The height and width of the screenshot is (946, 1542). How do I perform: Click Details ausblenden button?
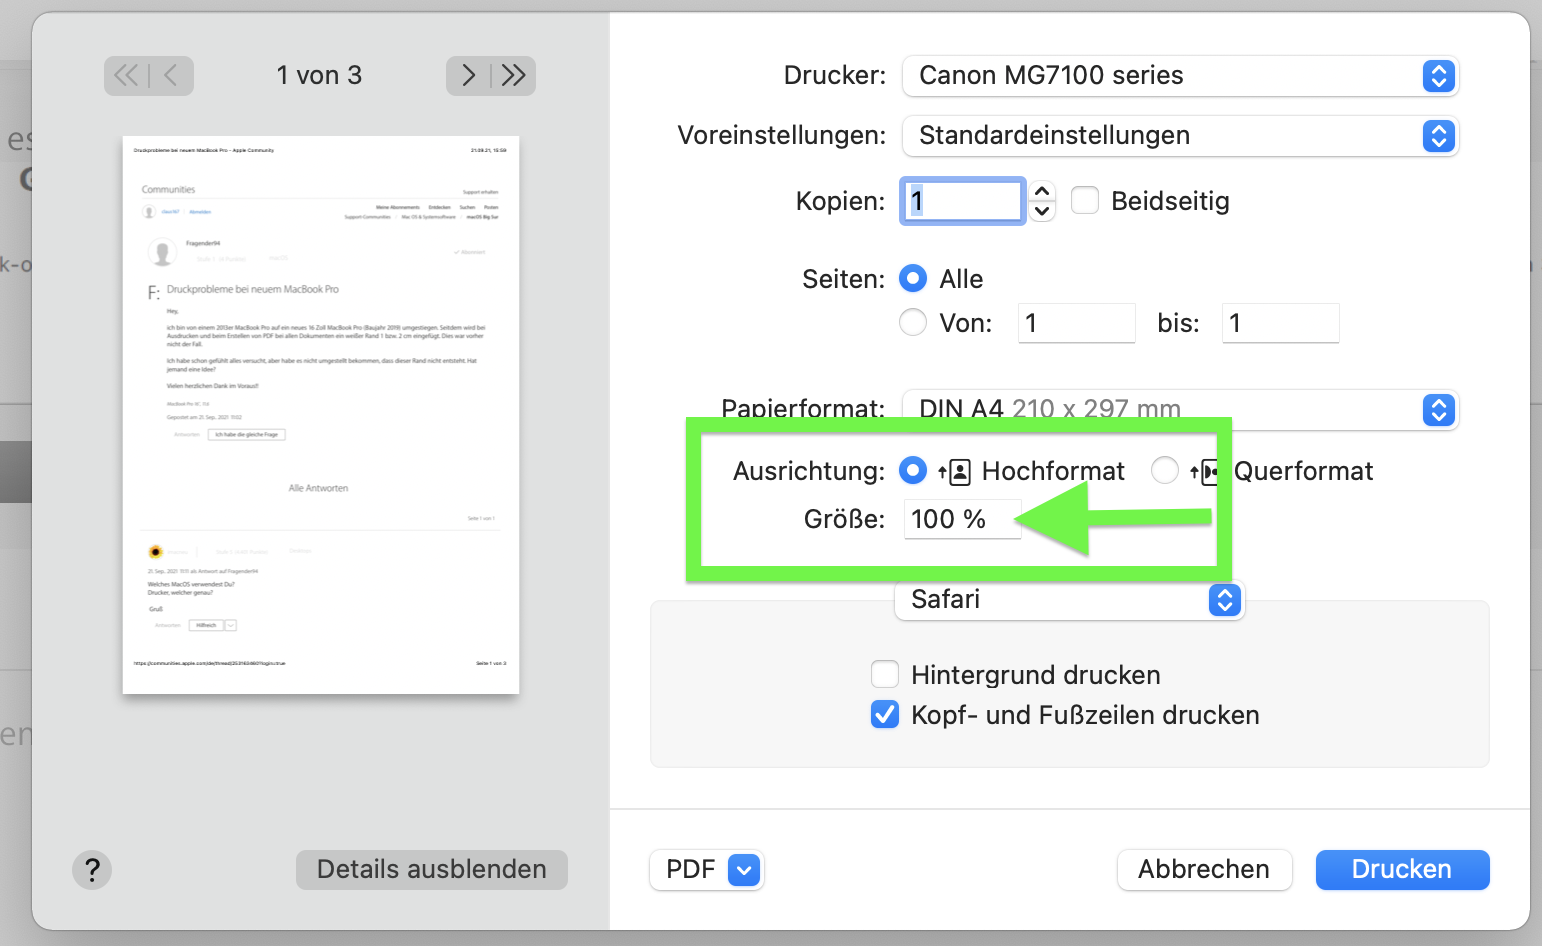(x=432, y=870)
